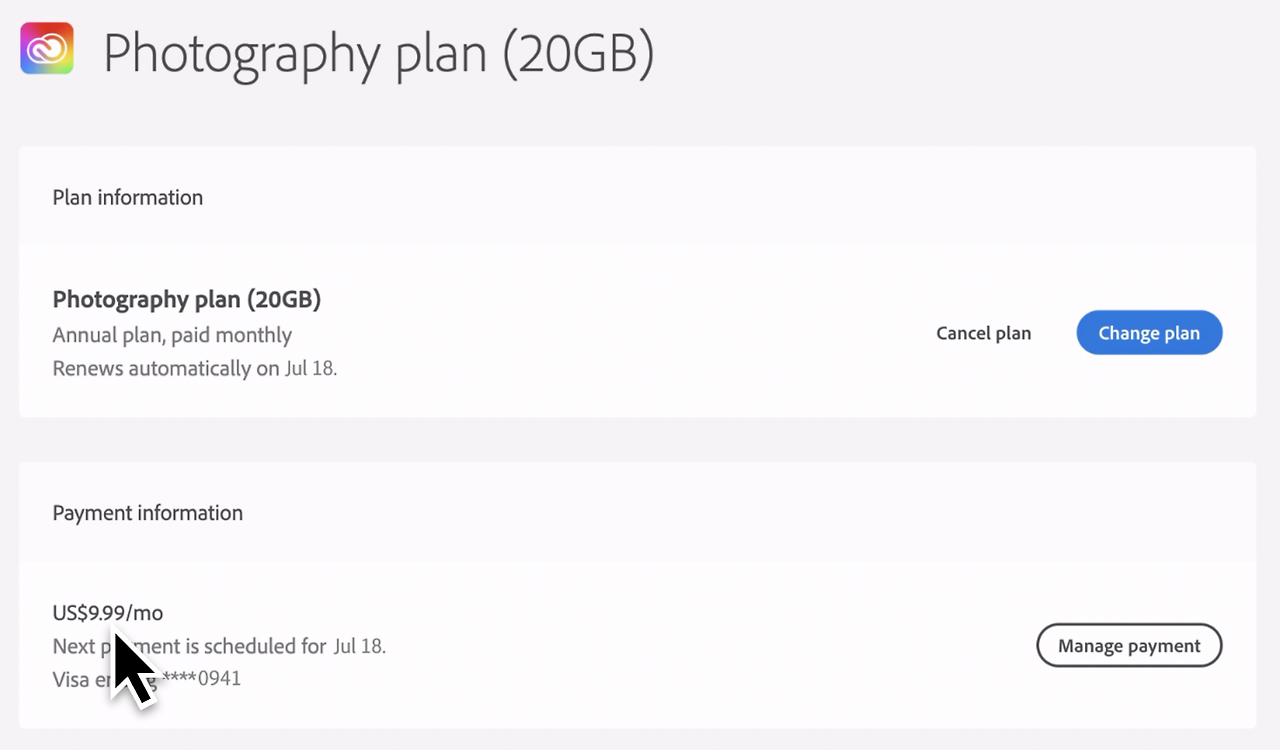Select the Photography plan (20GB) plan name

[x=186, y=298]
